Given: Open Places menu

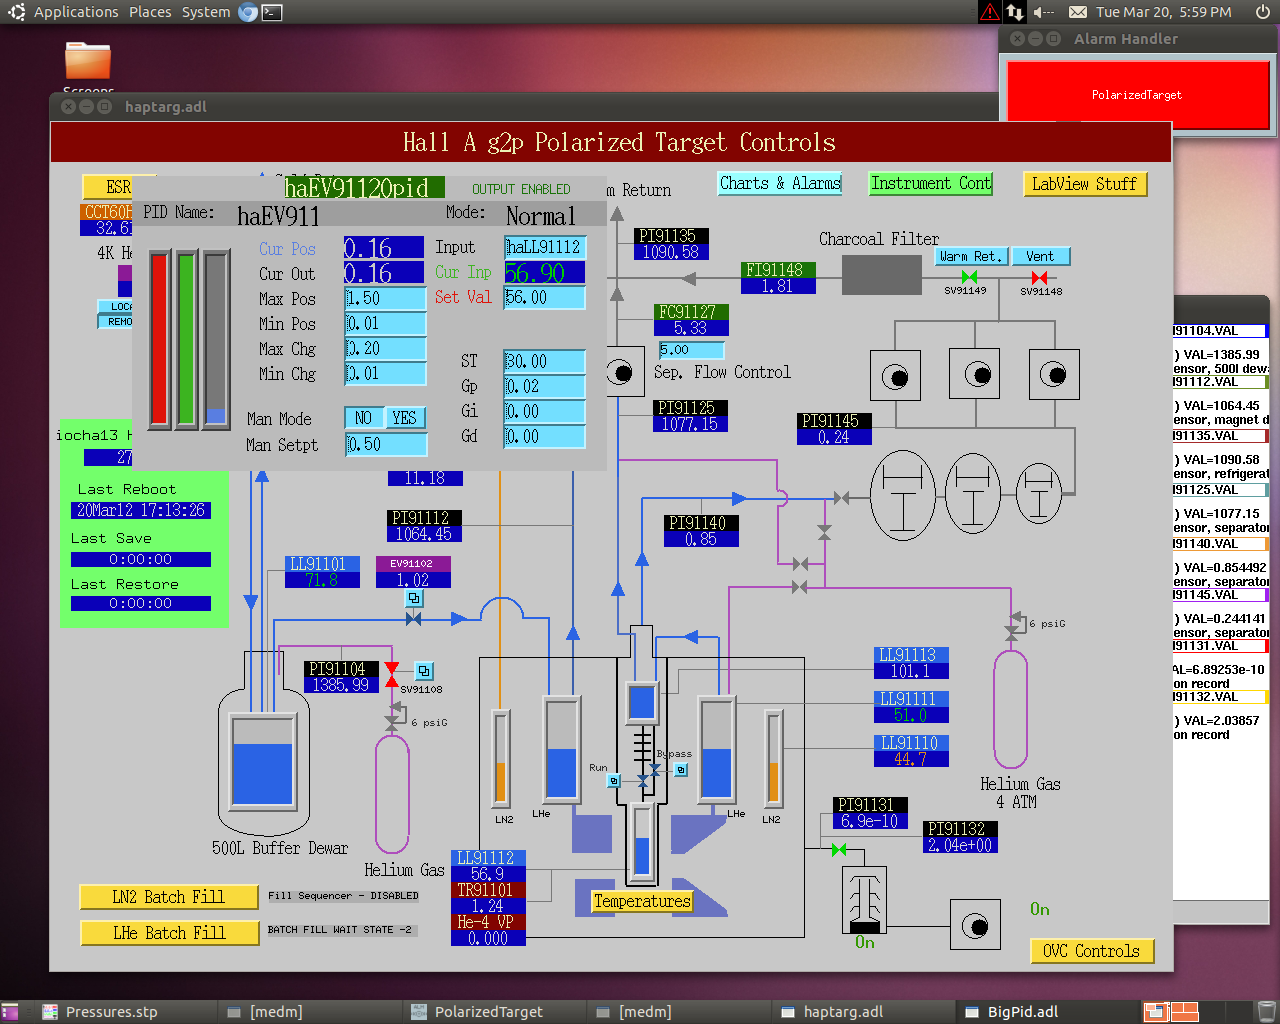Looking at the screenshot, I should [x=150, y=12].
